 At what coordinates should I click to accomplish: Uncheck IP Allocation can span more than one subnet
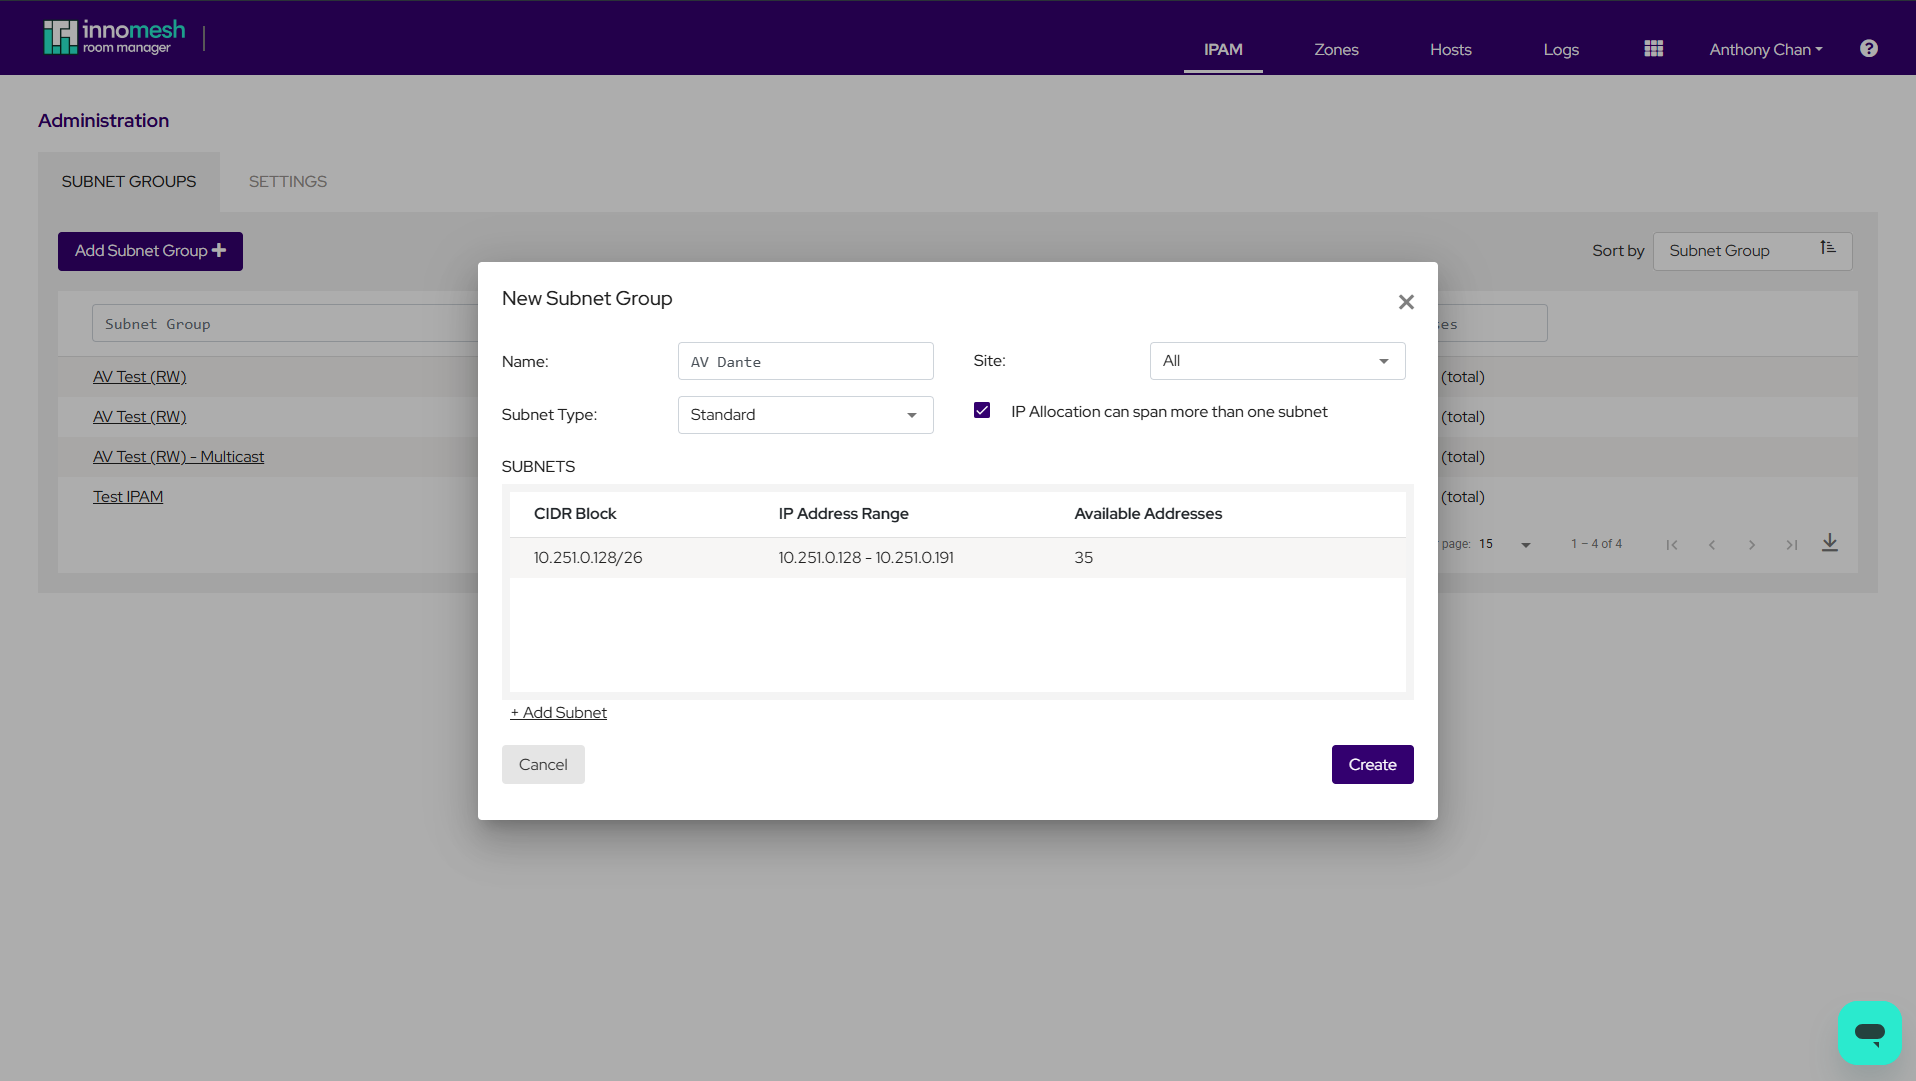(981, 410)
